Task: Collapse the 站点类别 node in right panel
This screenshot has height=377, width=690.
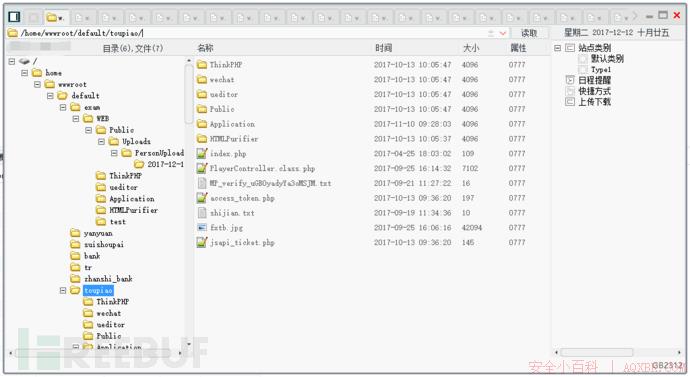Action: [558, 48]
